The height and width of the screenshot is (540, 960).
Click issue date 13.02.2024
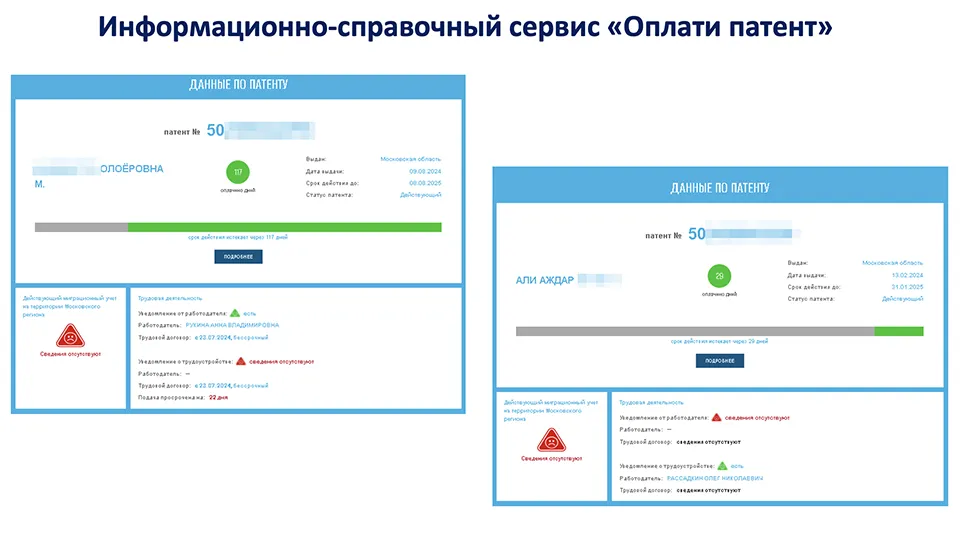[907, 276]
